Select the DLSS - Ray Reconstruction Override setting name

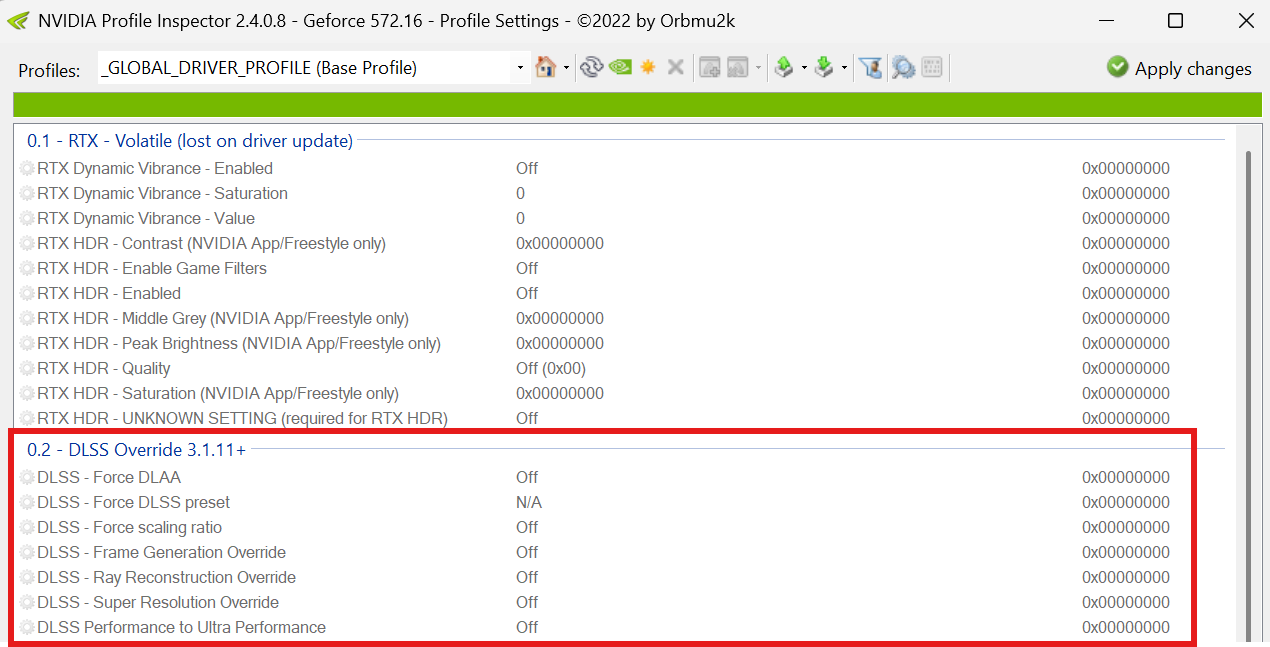click(x=166, y=577)
